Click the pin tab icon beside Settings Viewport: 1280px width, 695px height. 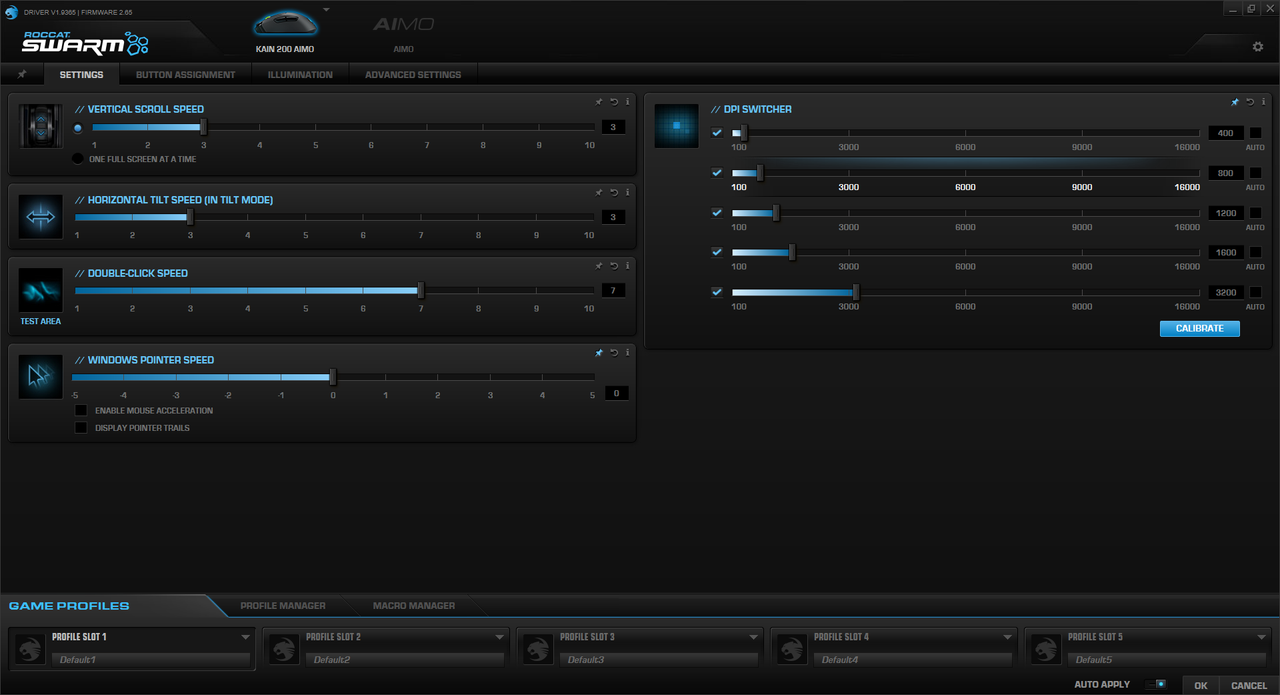coord(21,75)
